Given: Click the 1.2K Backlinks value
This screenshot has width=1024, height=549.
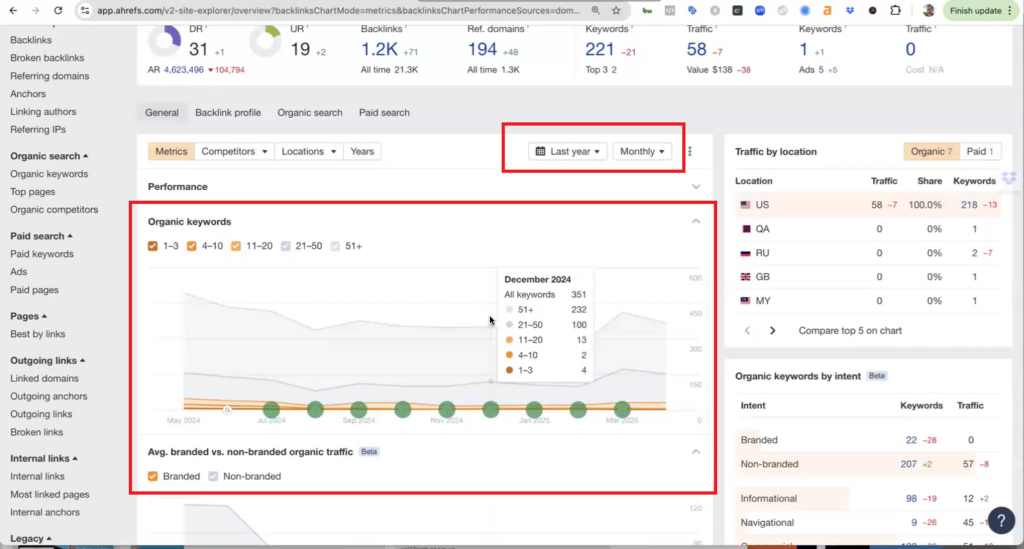Looking at the screenshot, I should pos(379,49).
